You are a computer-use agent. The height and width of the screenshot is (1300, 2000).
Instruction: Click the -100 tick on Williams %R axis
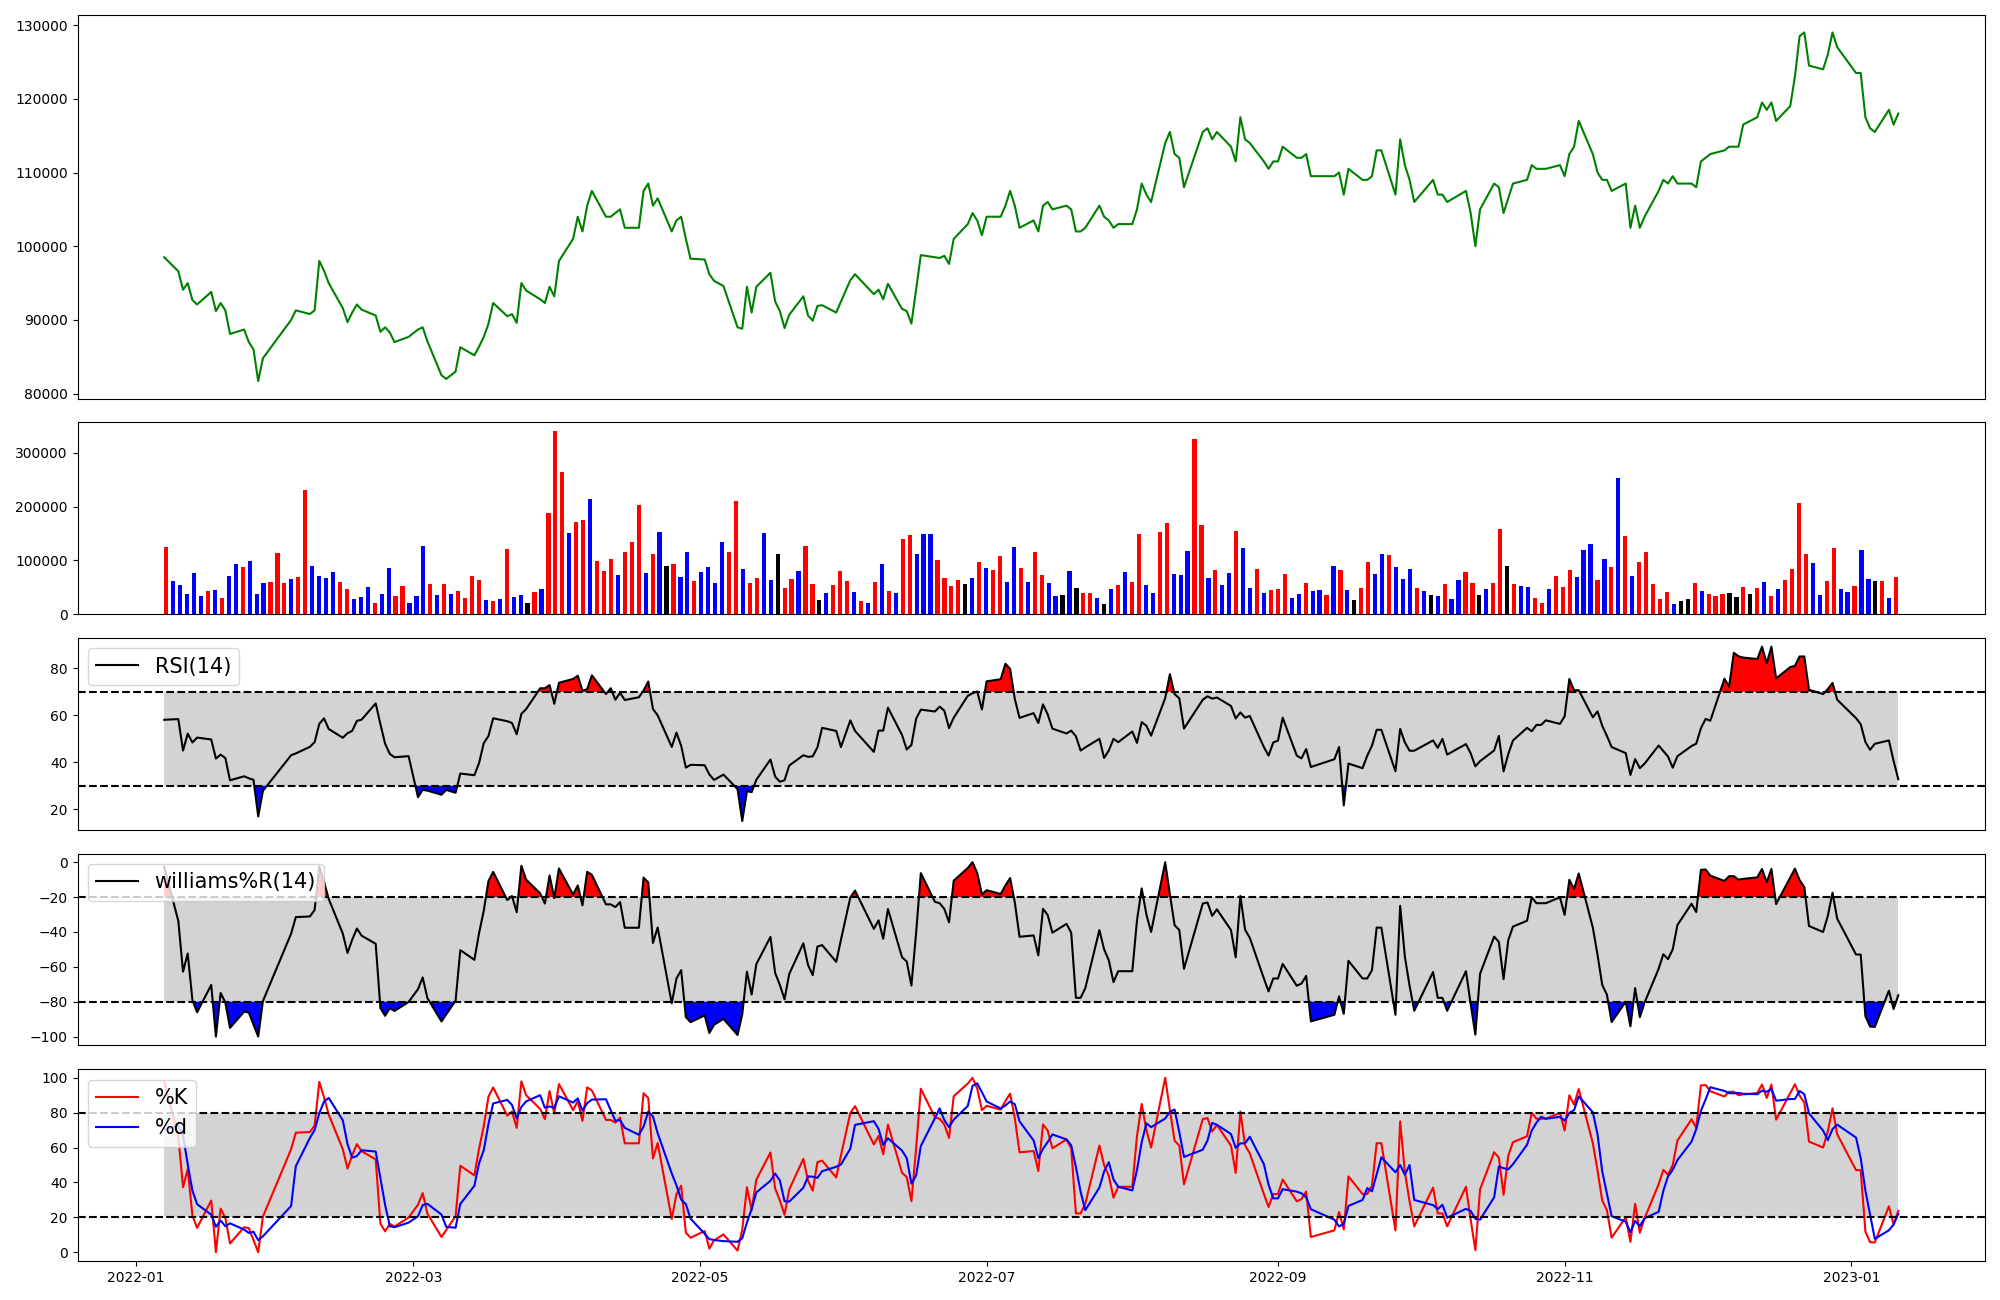tap(50, 1037)
